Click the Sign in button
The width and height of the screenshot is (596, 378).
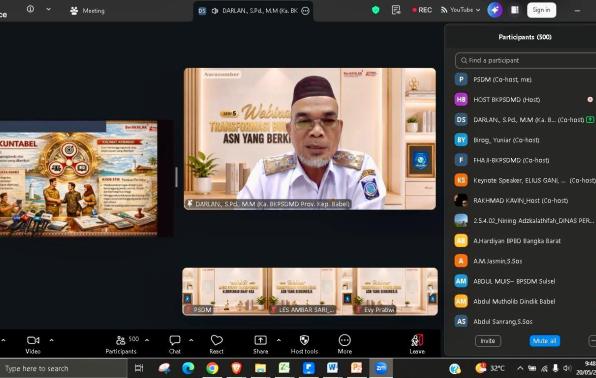pyautogui.click(x=541, y=10)
